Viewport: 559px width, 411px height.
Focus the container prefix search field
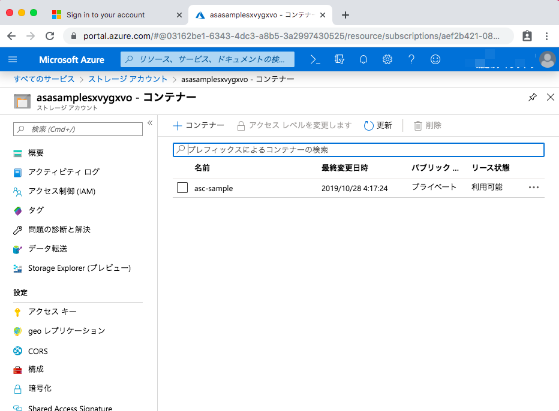tap(359, 150)
